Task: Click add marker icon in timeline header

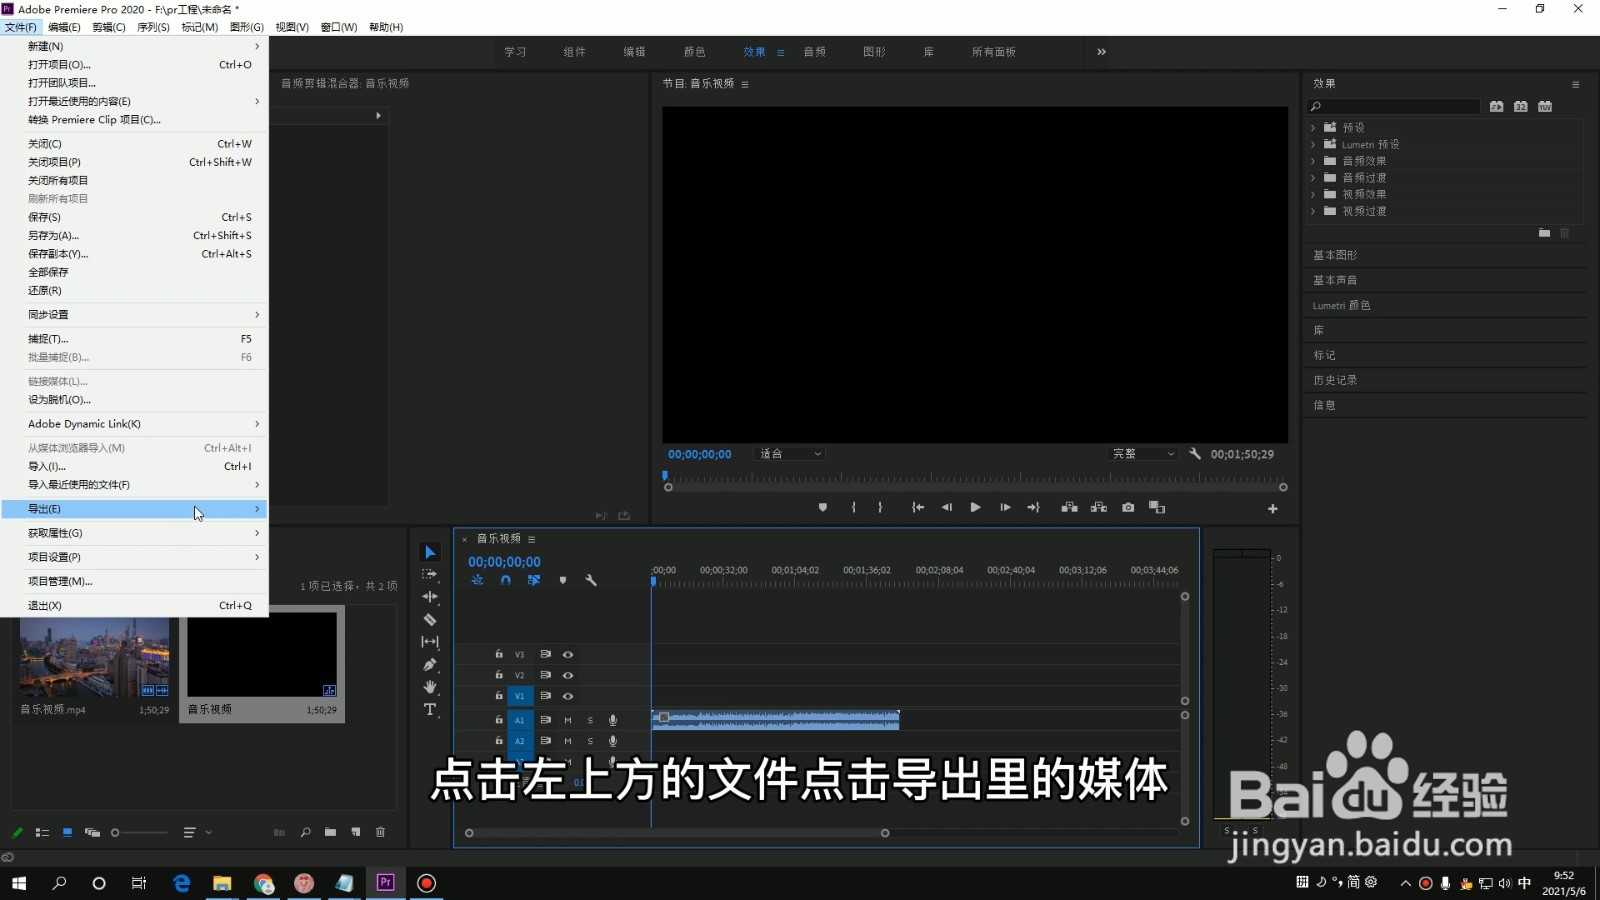Action: (x=563, y=580)
